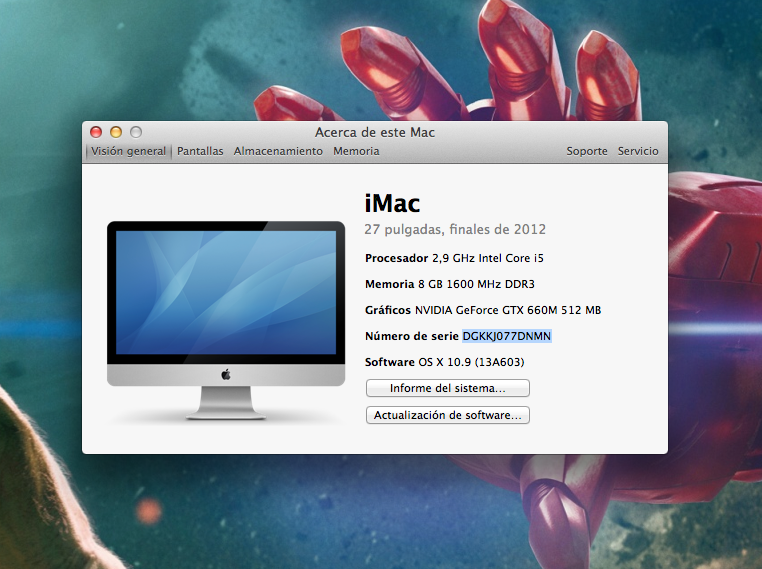
Task: Click the Memoria 8 GB 1600 MHz DDR3 line
Action: click(x=450, y=284)
